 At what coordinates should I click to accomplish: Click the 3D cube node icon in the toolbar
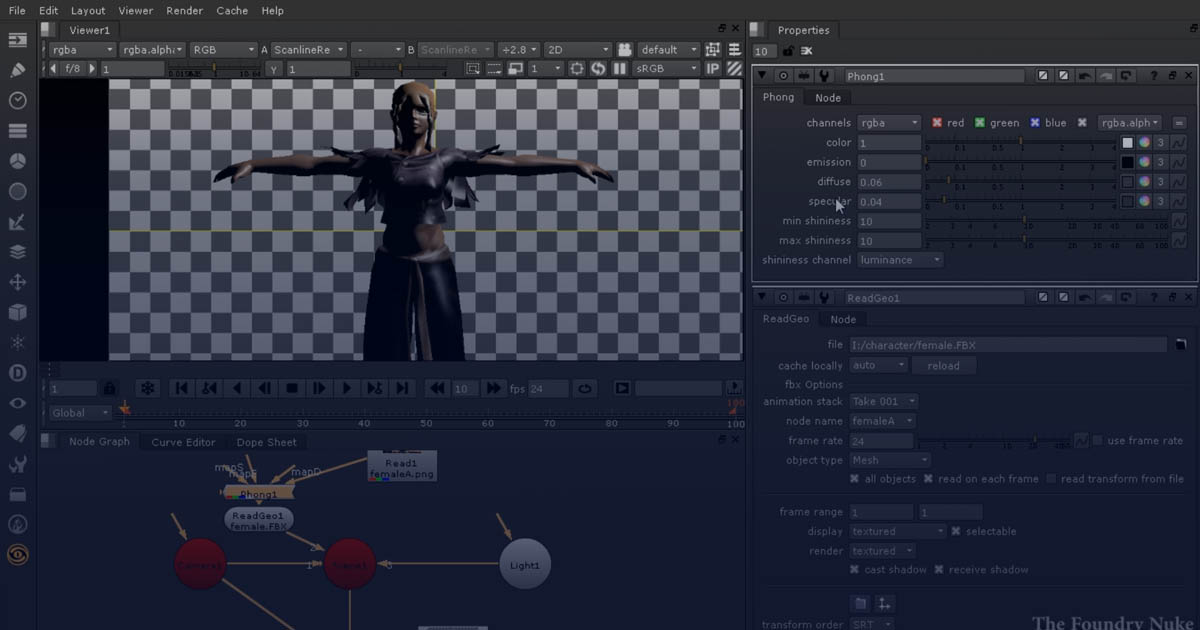click(x=17, y=312)
